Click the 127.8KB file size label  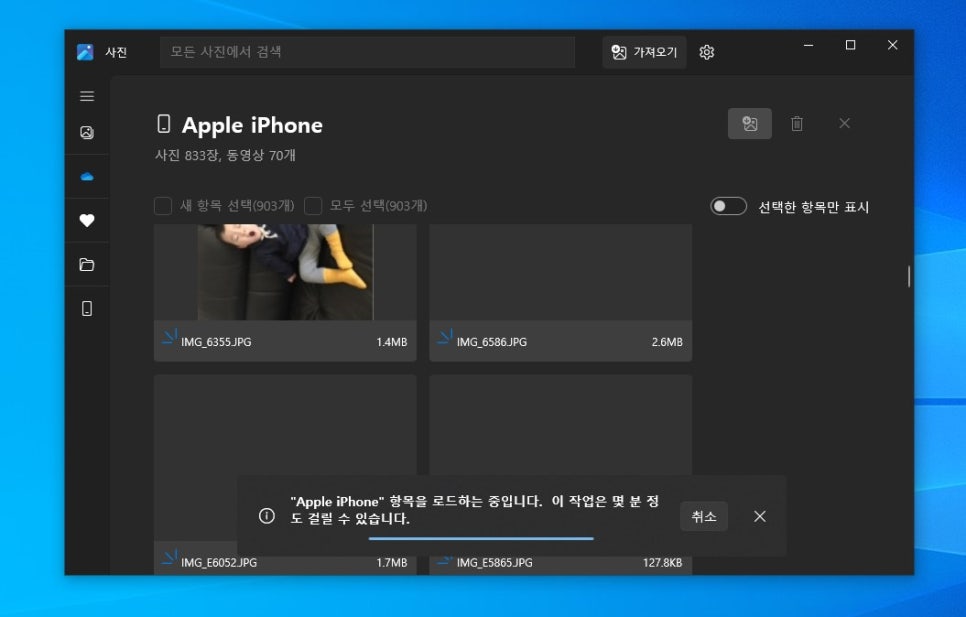click(662, 562)
